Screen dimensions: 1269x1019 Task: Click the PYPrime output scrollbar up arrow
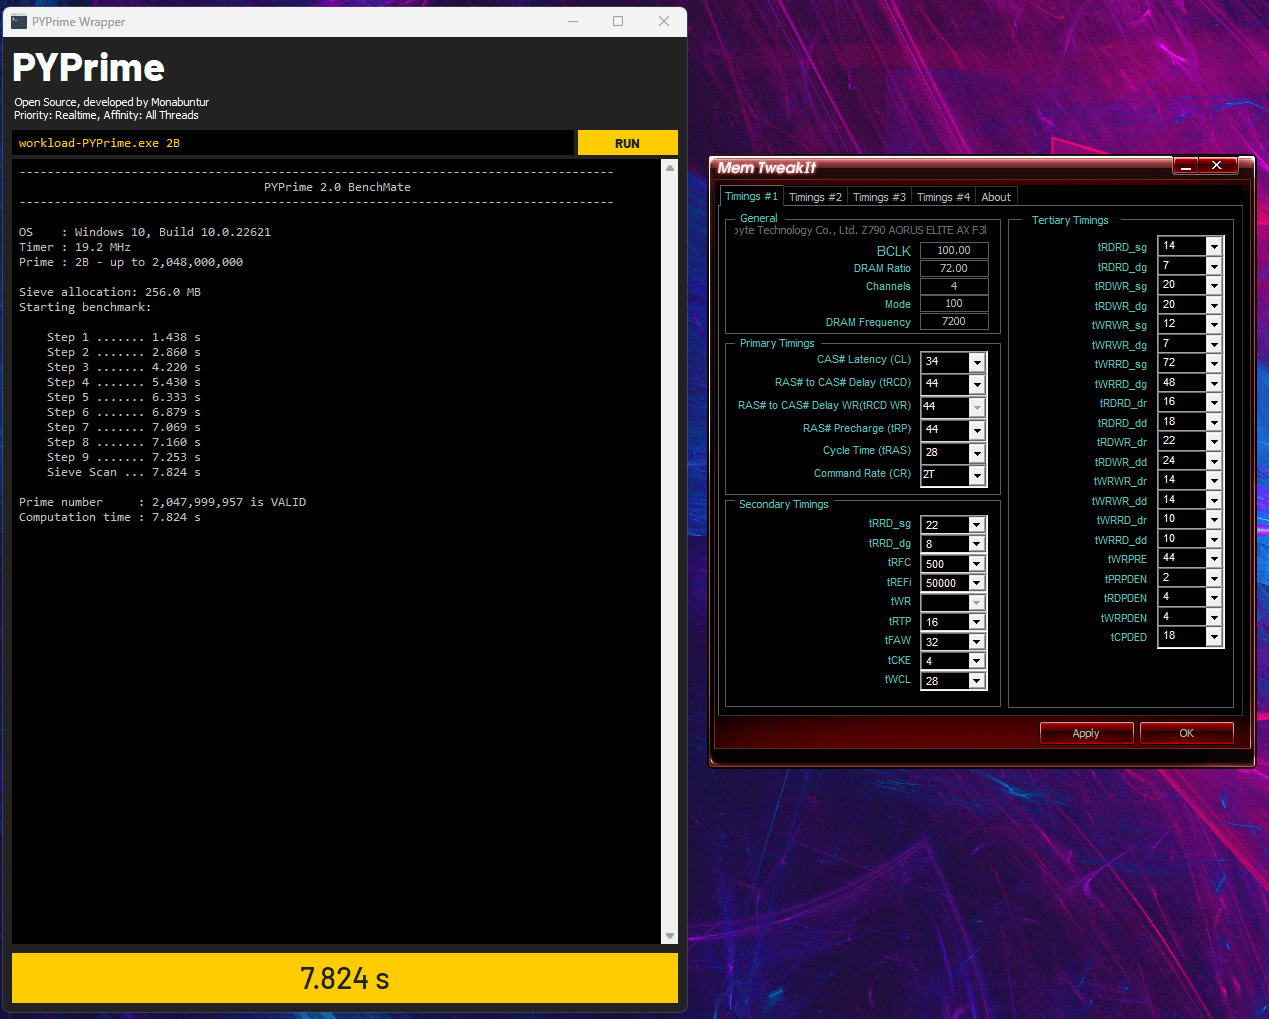(x=670, y=168)
